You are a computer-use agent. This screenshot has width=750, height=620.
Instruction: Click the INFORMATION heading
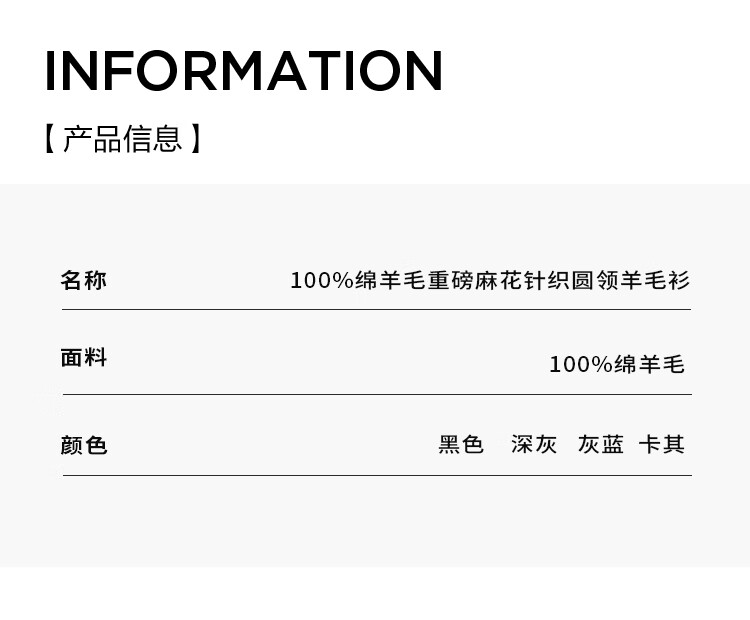pos(243,71)
